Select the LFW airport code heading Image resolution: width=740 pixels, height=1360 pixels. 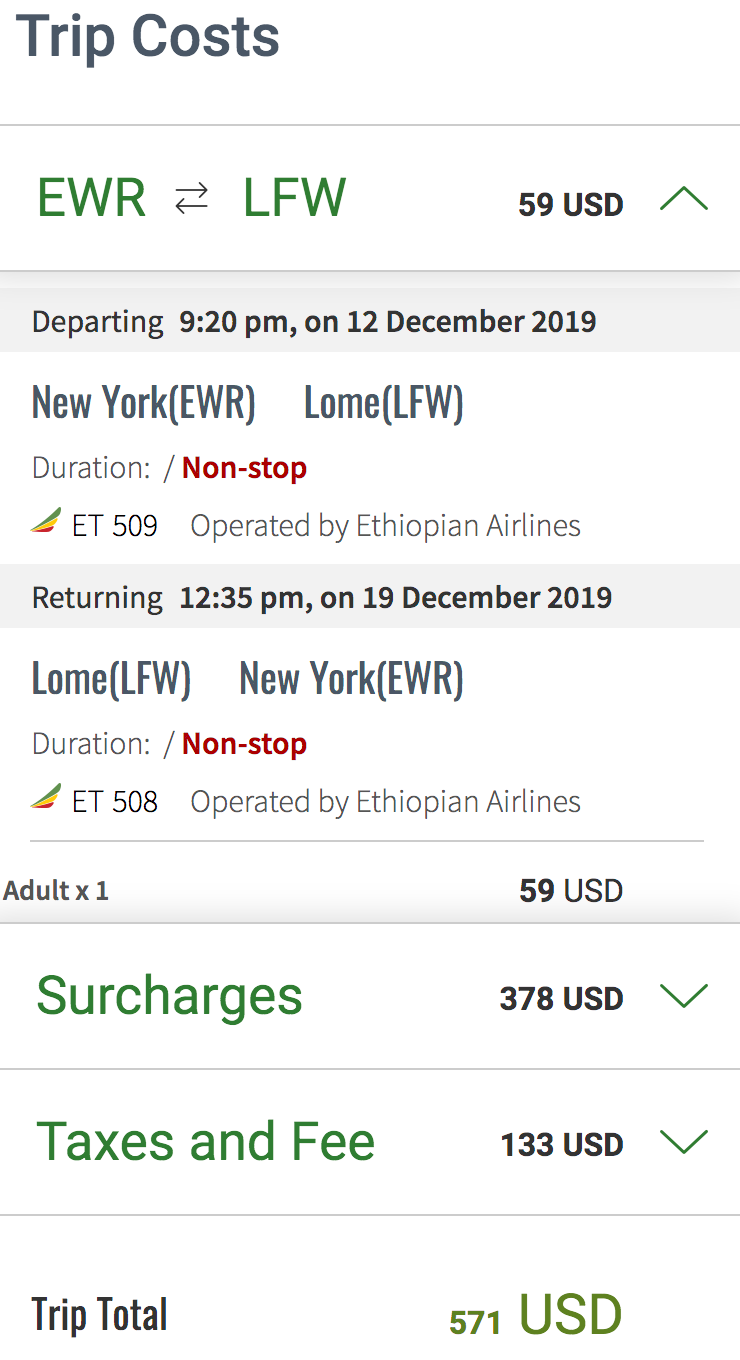coord(295,197)
